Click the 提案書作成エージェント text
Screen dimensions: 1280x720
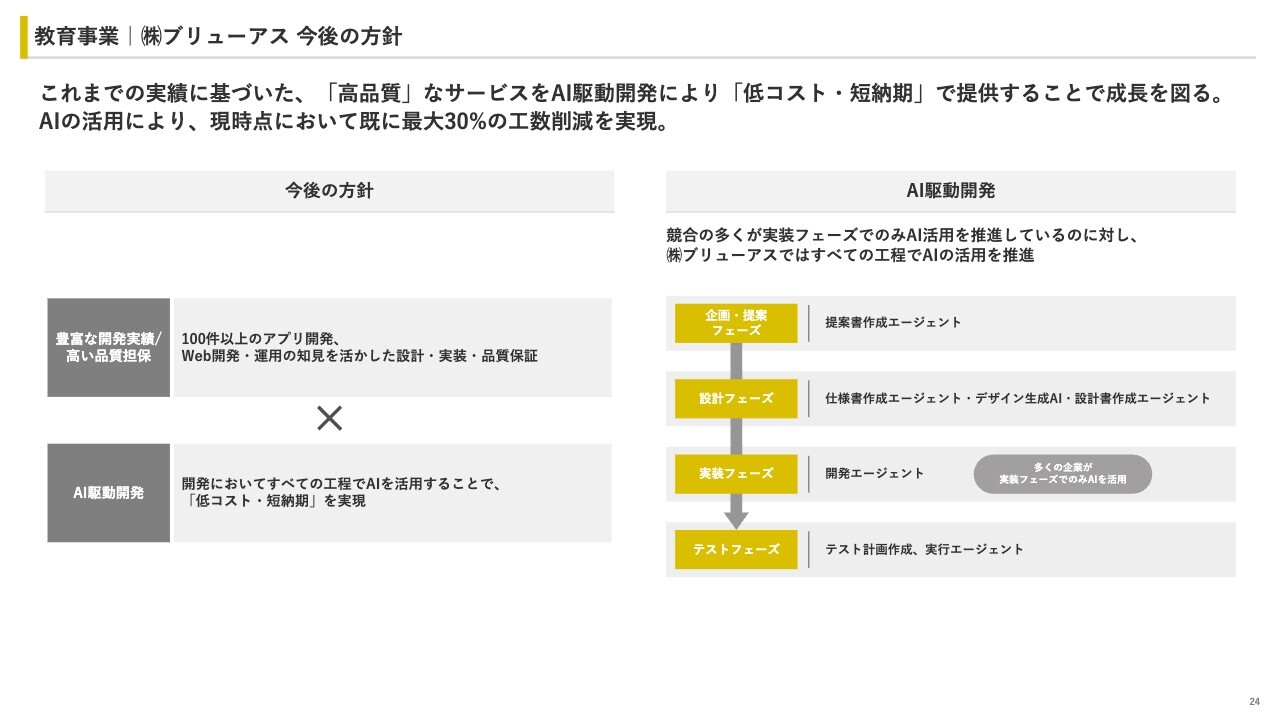(893, 323)
